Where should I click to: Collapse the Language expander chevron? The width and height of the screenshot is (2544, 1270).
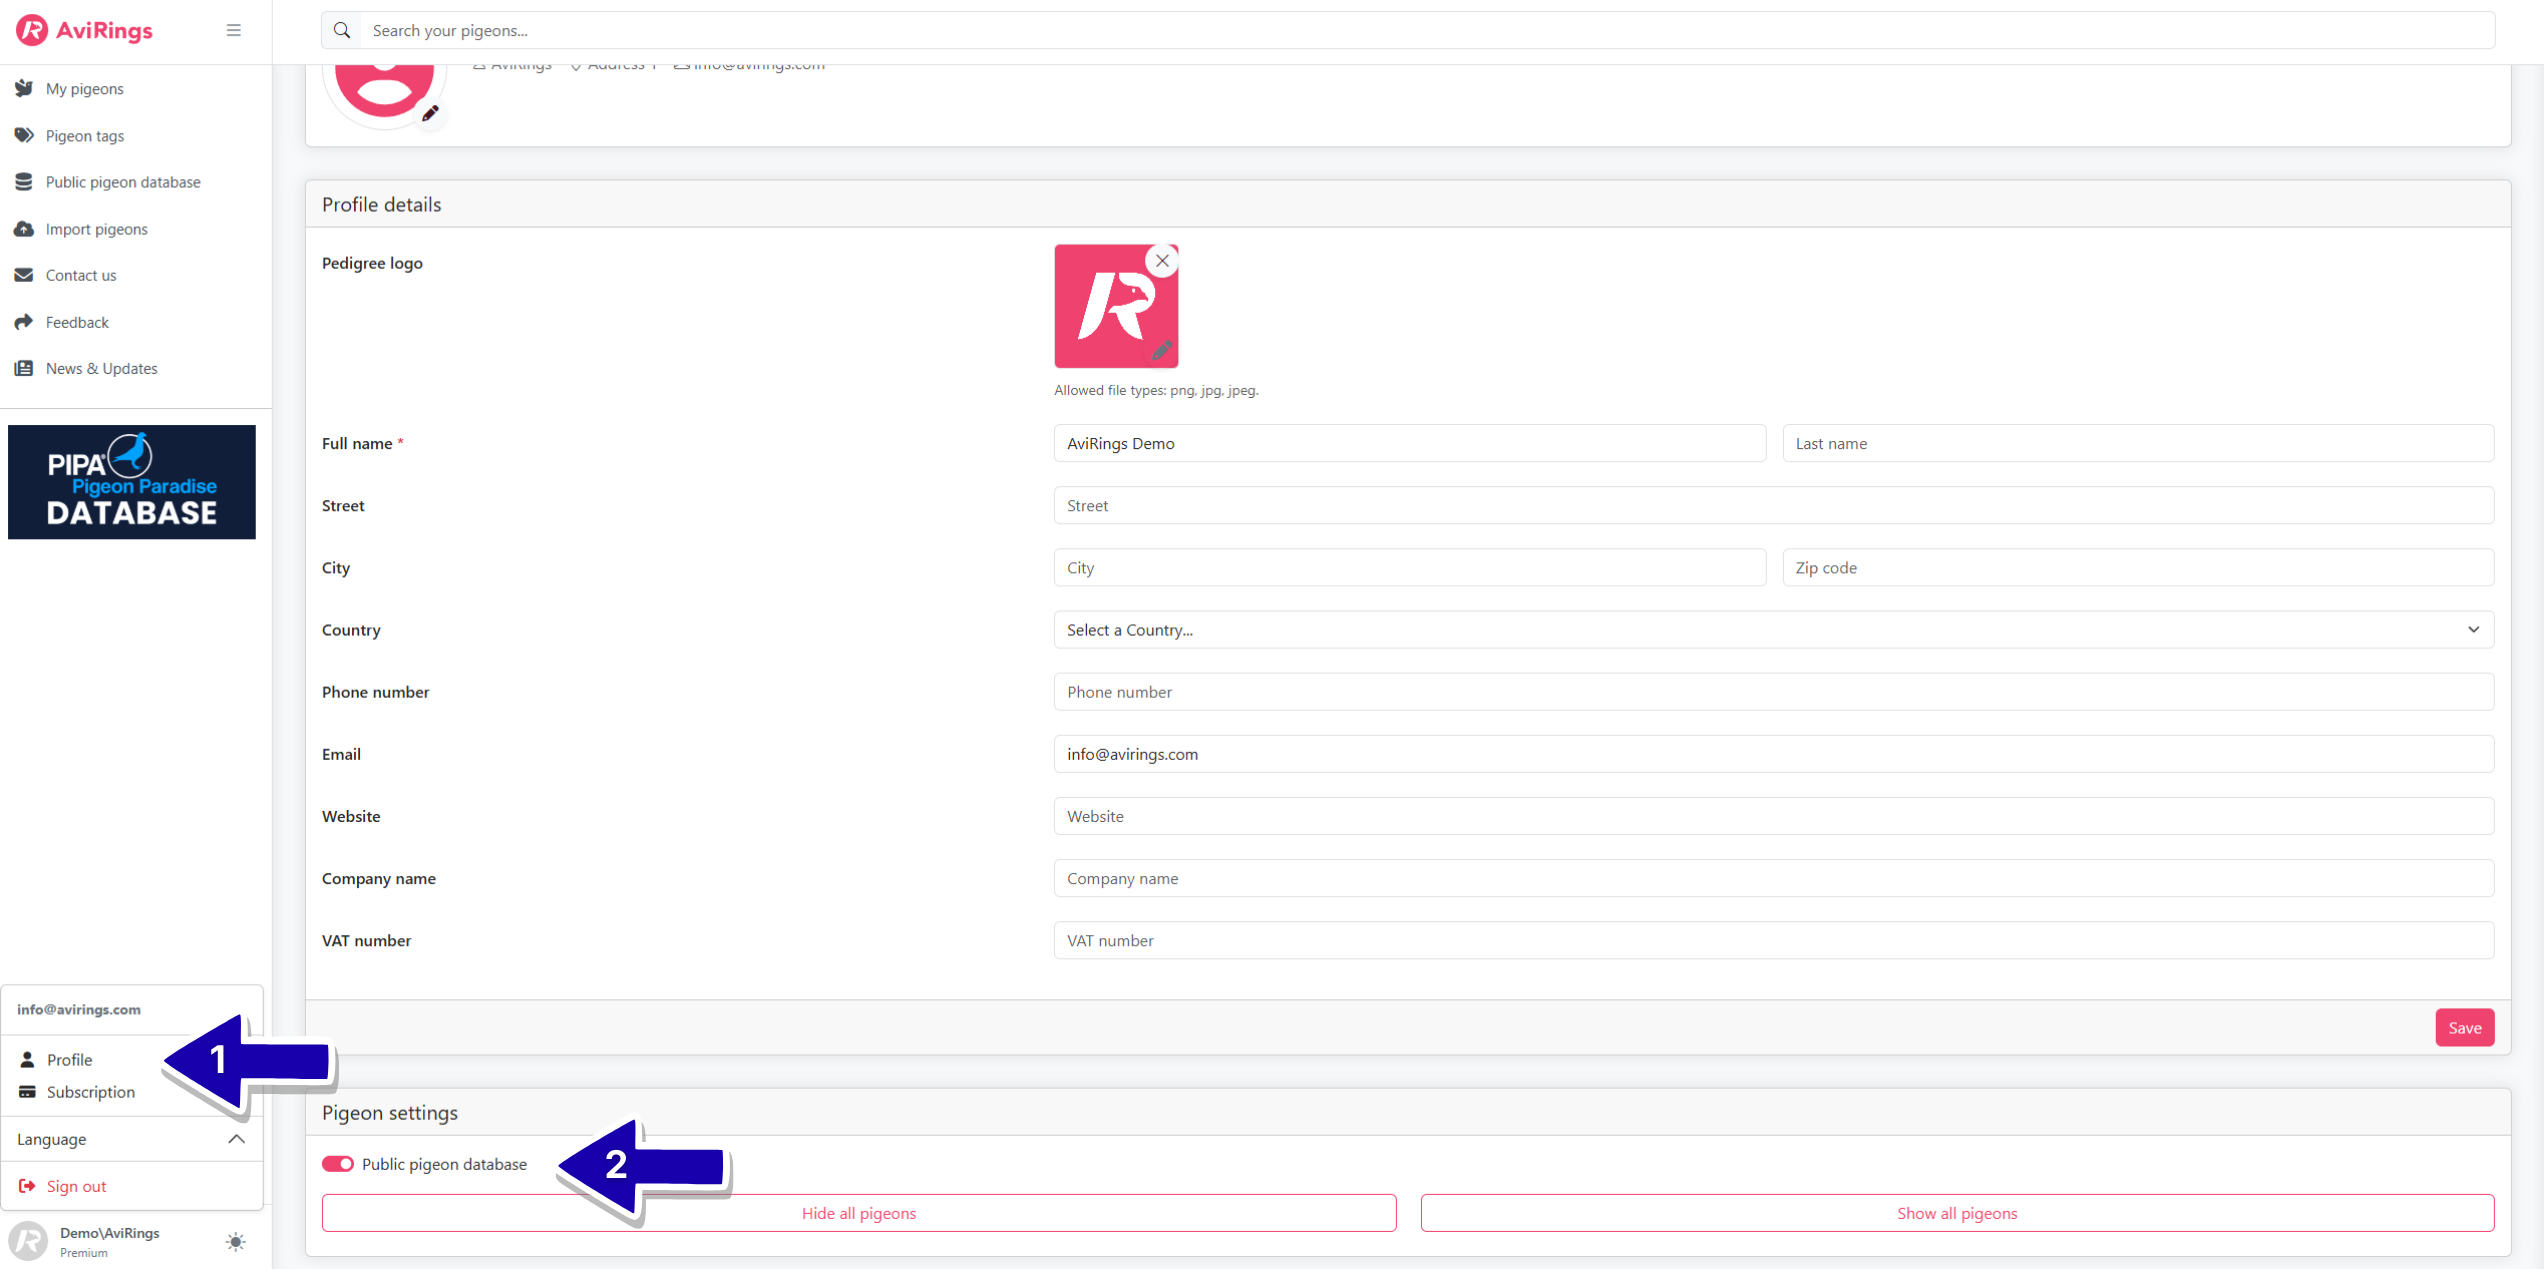click(x=236, y=1139)
